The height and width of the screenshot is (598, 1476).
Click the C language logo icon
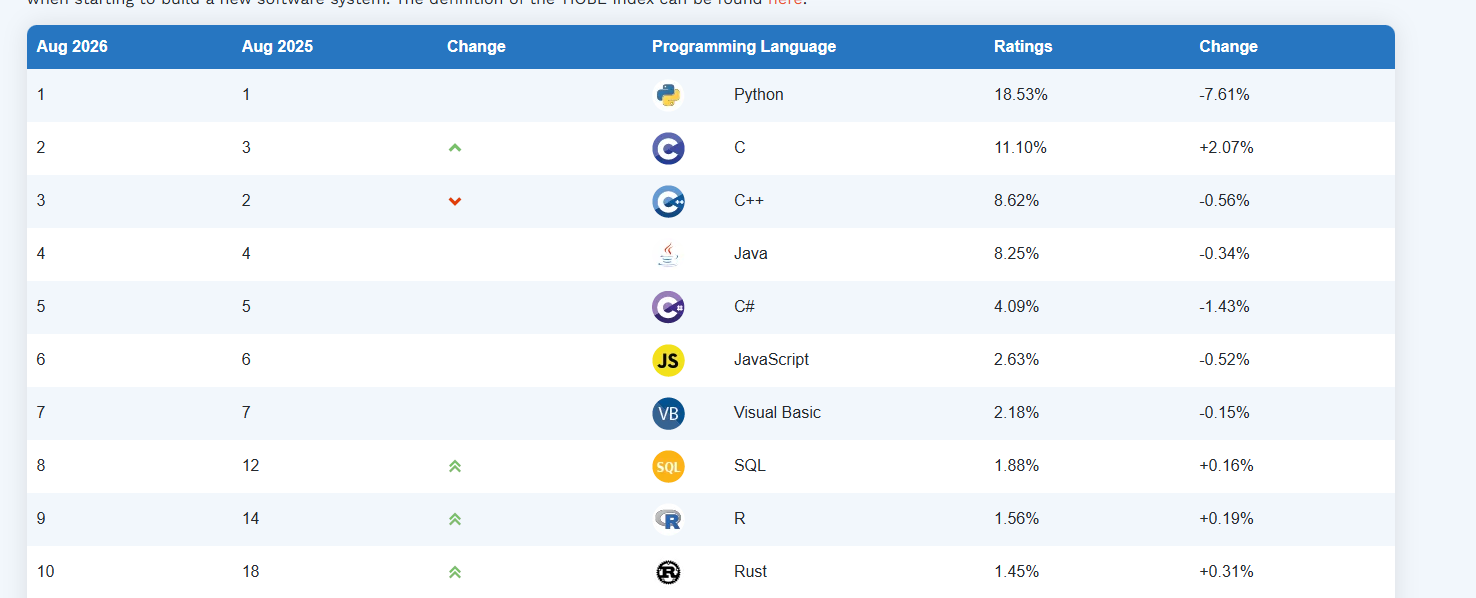(668, 148)
